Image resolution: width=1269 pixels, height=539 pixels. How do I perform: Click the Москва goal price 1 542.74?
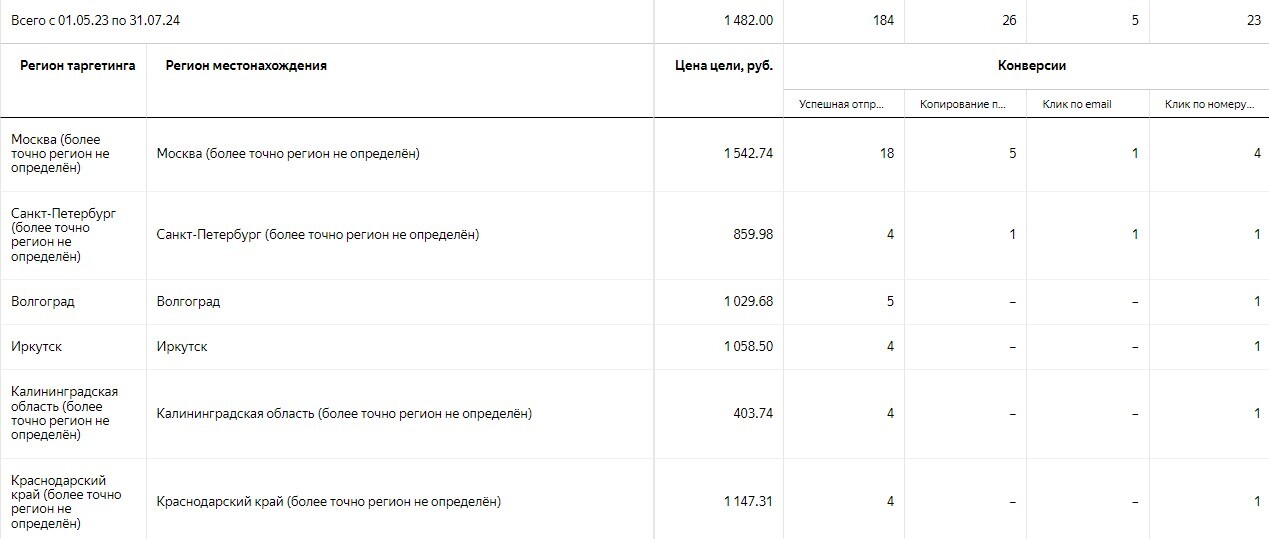(748, 154)
